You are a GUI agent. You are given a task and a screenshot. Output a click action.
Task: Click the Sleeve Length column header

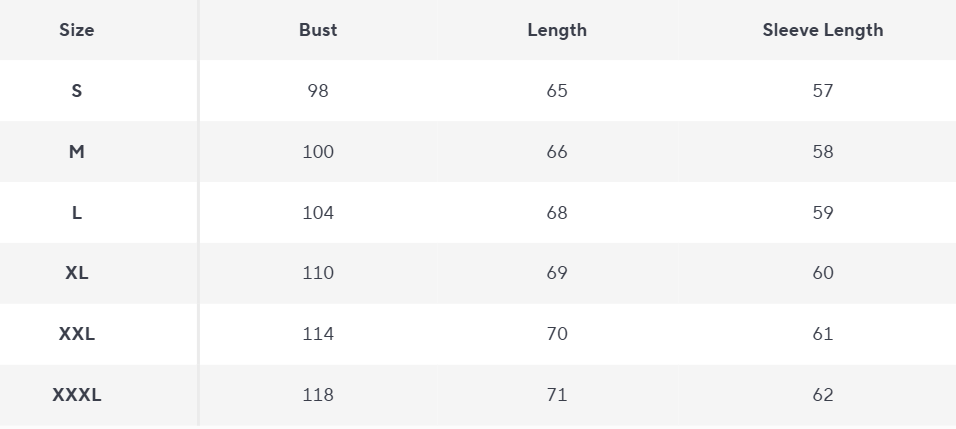[x=823, y=30]
